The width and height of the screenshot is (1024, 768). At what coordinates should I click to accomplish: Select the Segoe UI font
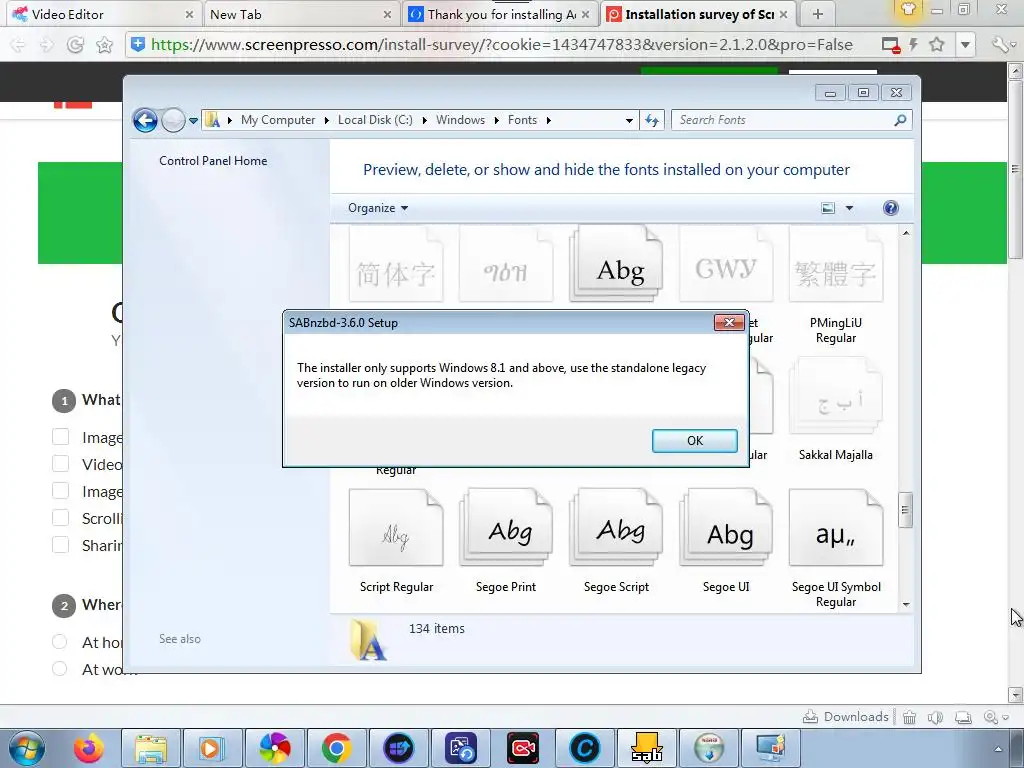[726, 541]
